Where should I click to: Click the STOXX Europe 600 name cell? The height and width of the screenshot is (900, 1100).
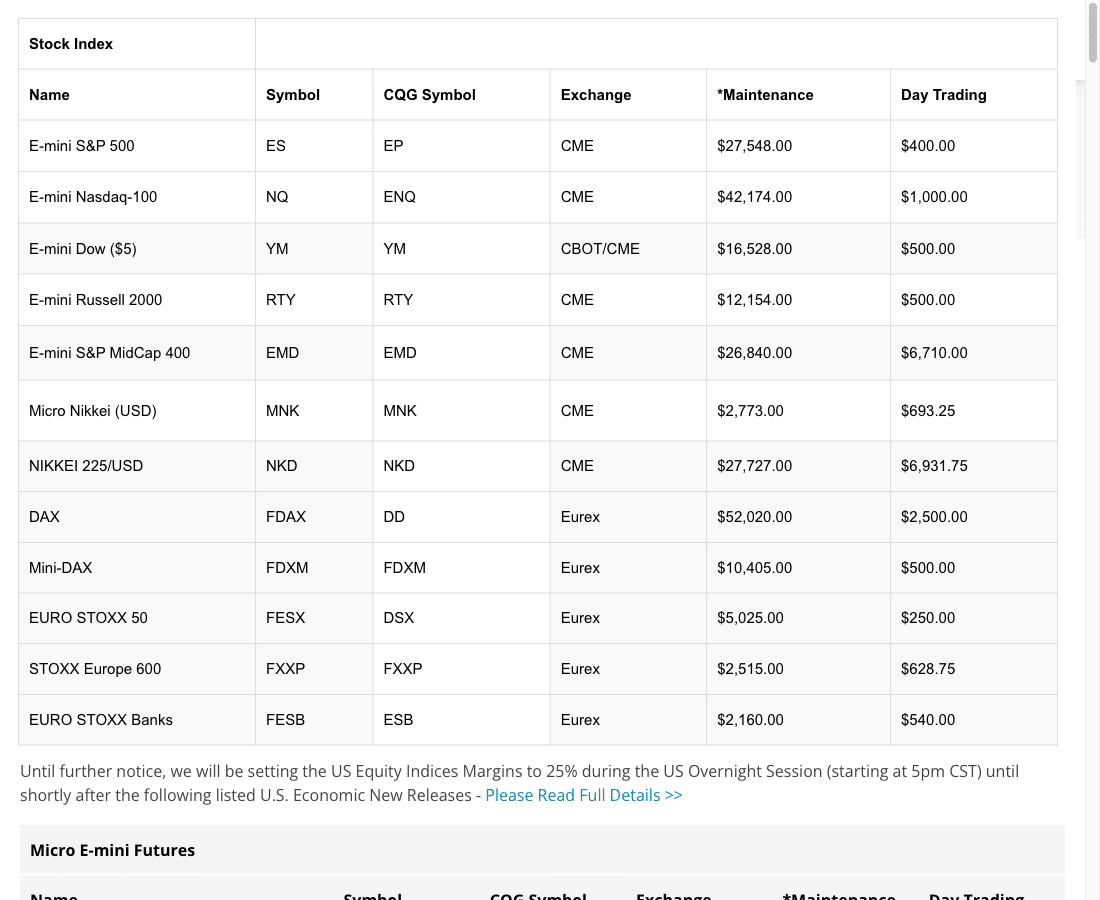tap(137, 669)
